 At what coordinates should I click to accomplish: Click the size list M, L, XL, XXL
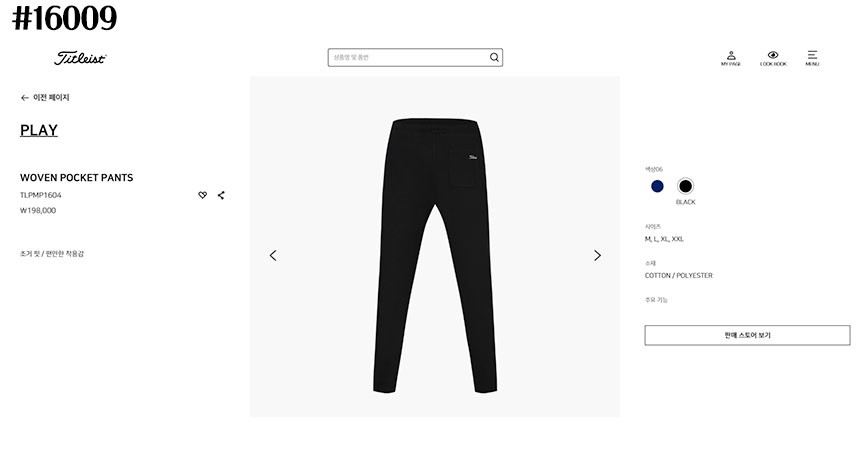pos(664,239)
